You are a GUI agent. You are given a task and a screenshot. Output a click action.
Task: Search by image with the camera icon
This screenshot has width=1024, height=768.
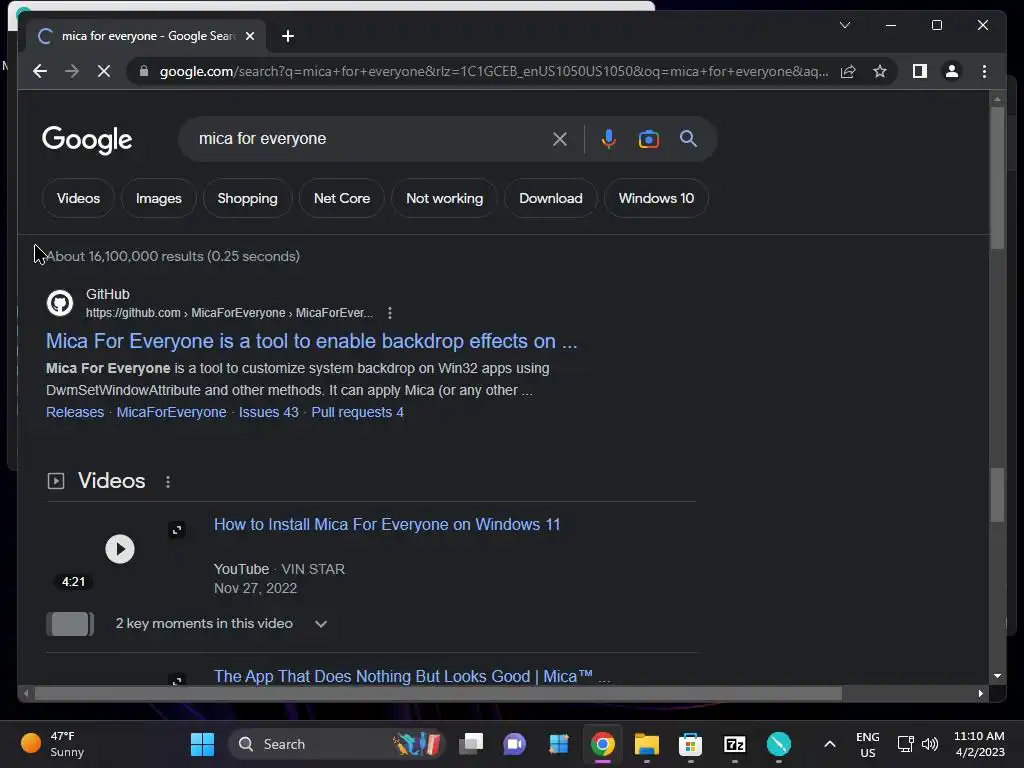pos(648,139)
